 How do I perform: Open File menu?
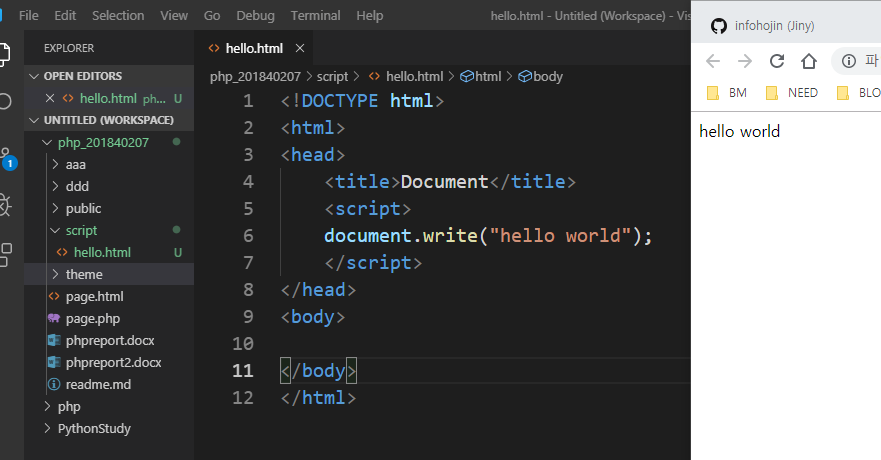[x=29, y=16]
